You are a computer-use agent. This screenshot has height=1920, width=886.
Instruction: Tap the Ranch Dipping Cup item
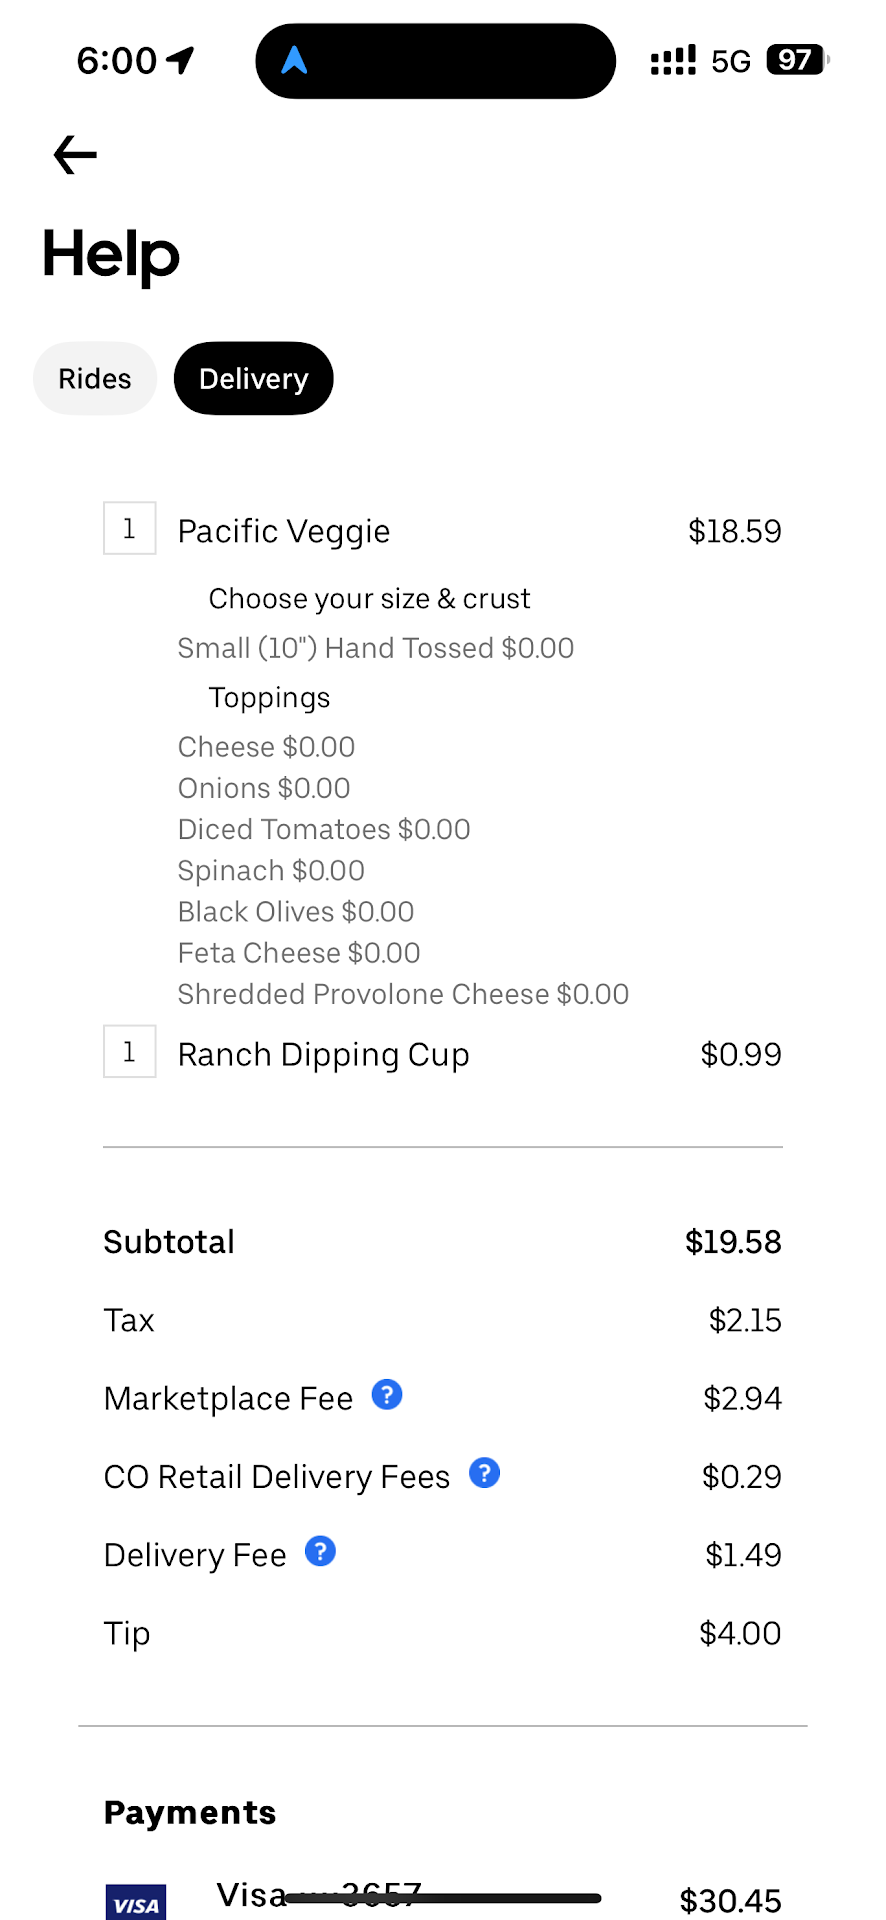tap(323, 1055)
